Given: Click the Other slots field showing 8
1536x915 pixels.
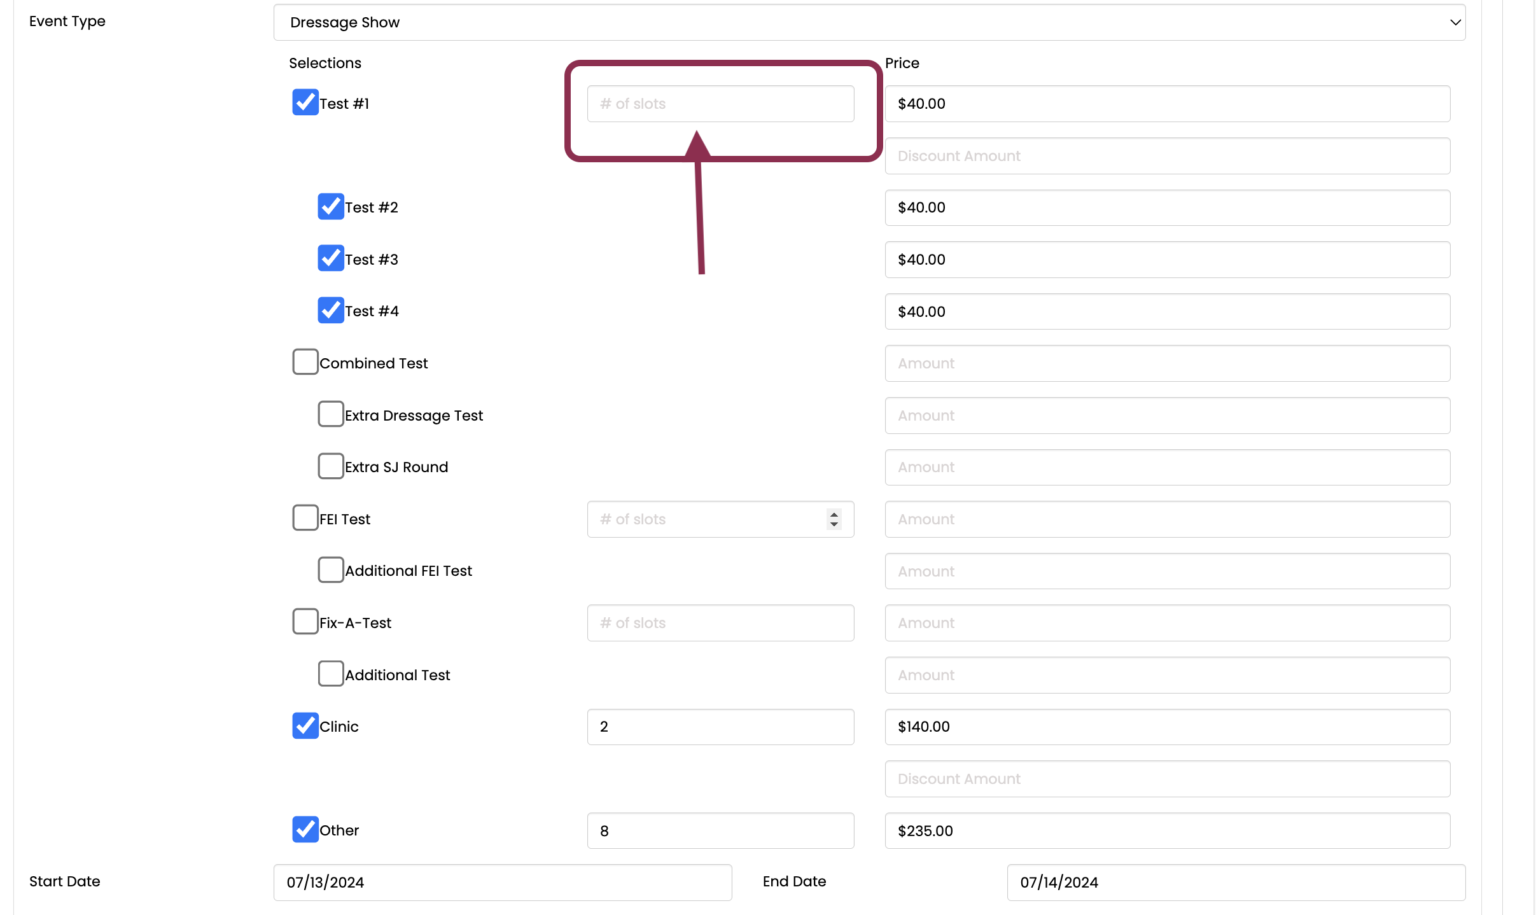Looking at the screenshot, I should coord(720,831).
